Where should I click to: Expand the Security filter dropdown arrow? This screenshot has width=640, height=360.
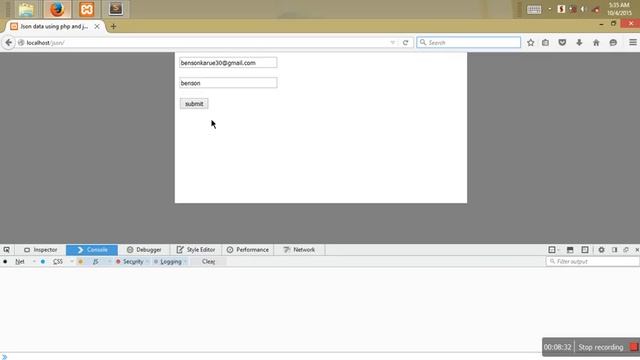coord(147,262)
